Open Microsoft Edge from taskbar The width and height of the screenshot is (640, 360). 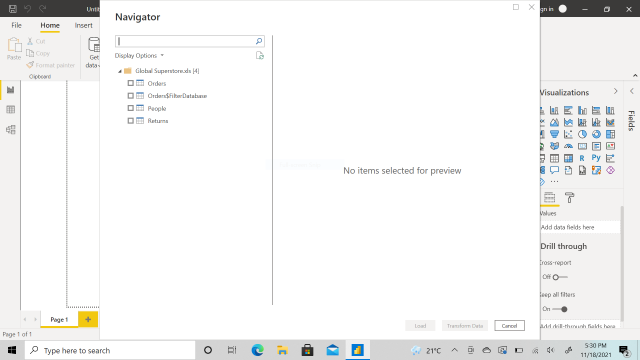[x=257, y=350]
